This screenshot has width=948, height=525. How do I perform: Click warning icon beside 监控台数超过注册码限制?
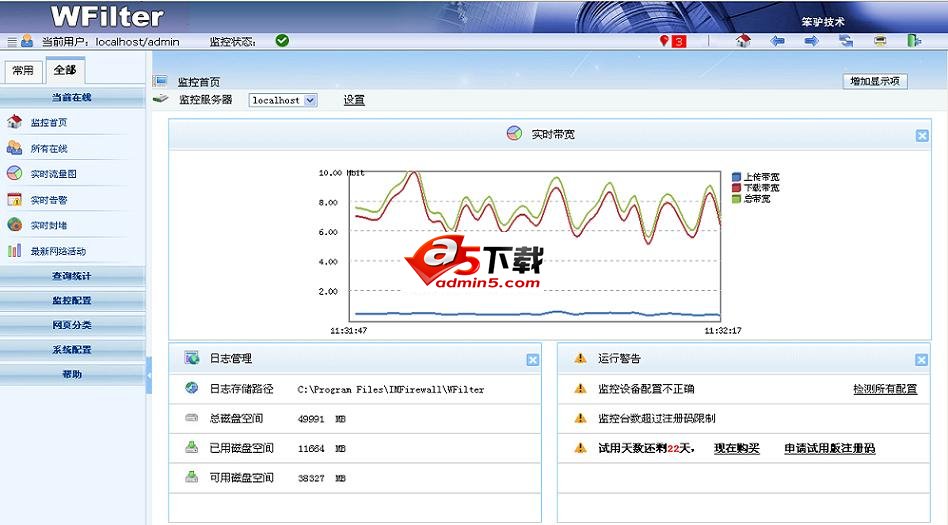580,418
